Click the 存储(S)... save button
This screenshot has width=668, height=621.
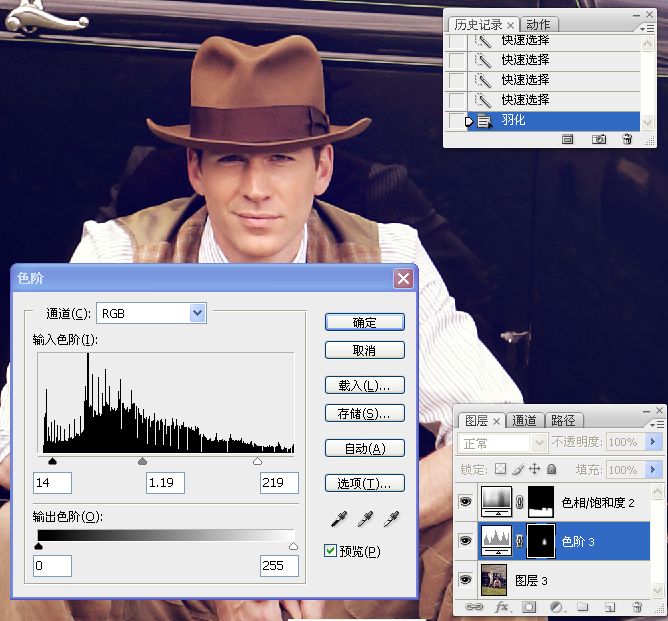point(365,413)
